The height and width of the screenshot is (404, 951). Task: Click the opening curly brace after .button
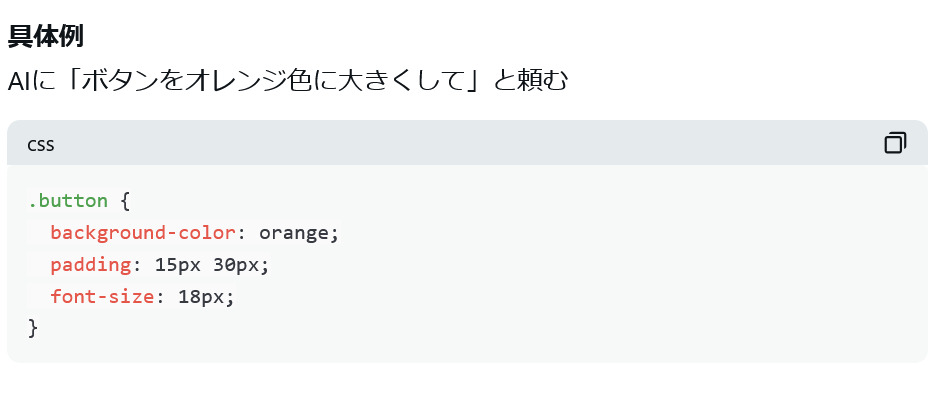(x=125, y=201)
